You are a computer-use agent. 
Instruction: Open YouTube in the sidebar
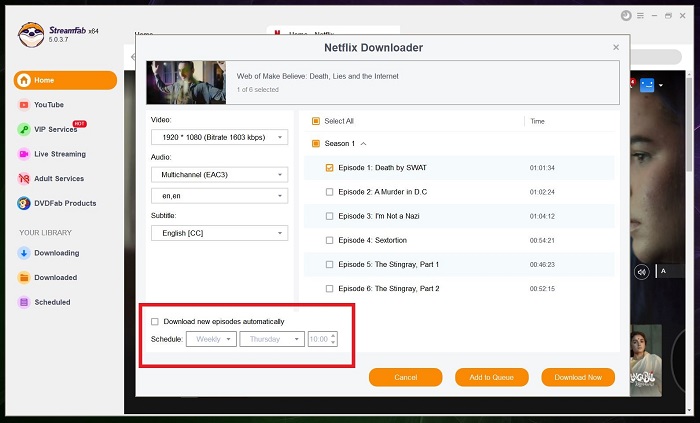(x=49, y=104)
